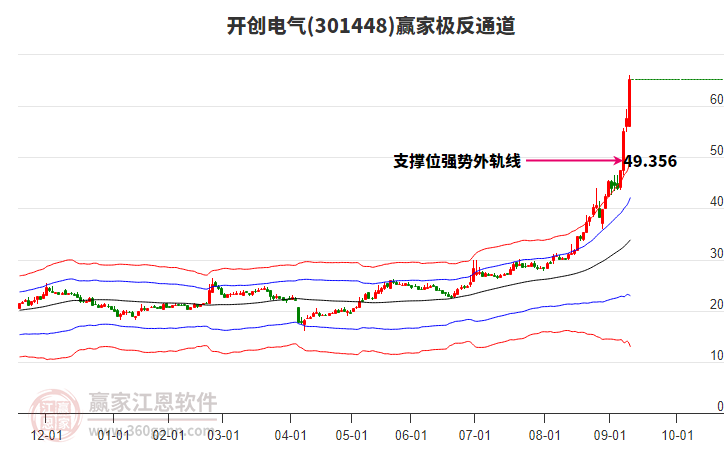Click the 06-01 date label
The height and width of the screenshot is (450, 726).
[x=411, y=435]
